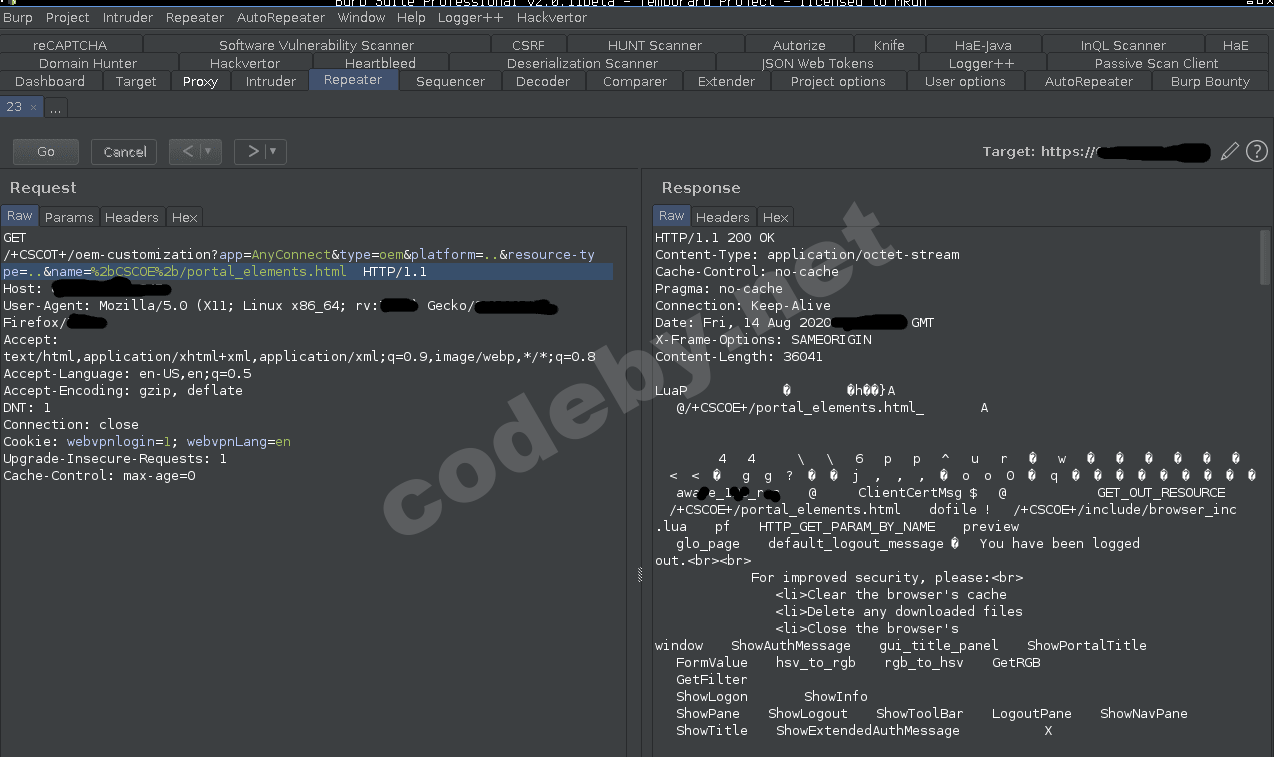This screenshot has width=1274, height=757.
Task: Open the AutoRepeater tool tab
Action: 1089,81
